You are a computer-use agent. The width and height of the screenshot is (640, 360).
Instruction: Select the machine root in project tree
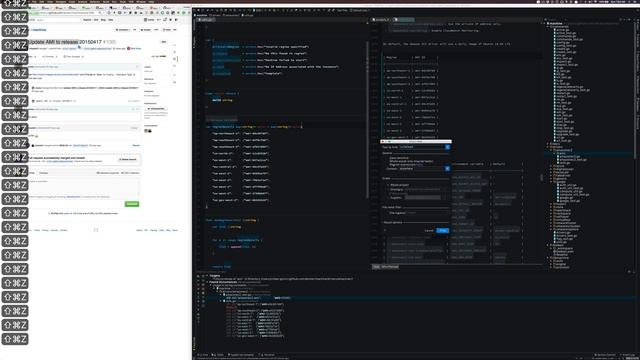[556, 24]
